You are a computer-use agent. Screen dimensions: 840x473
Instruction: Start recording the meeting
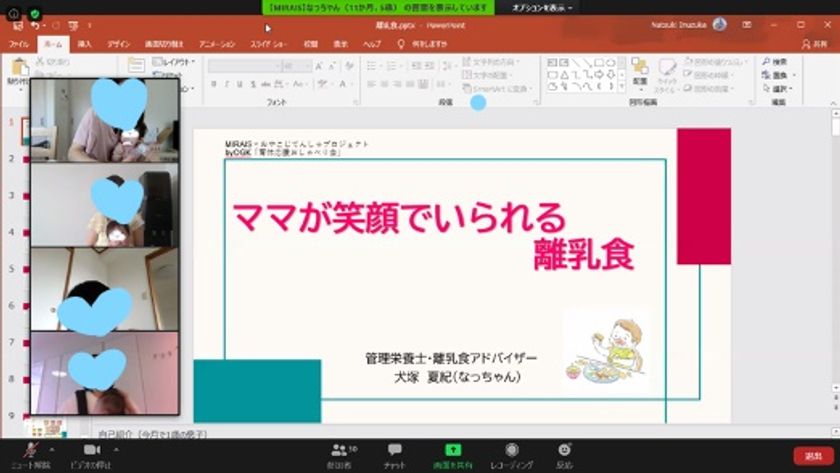[512, 451]
